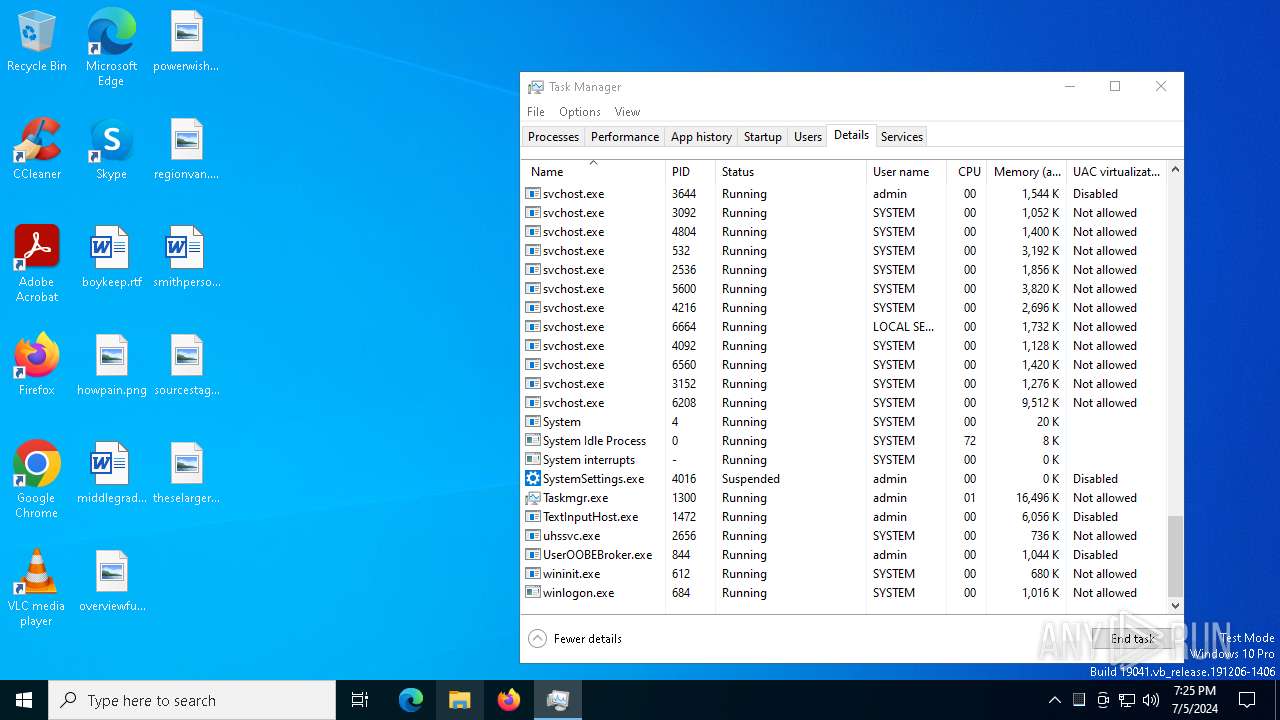Select the System Idle Process row
The image size is (1280, 720).
point(844,441)
